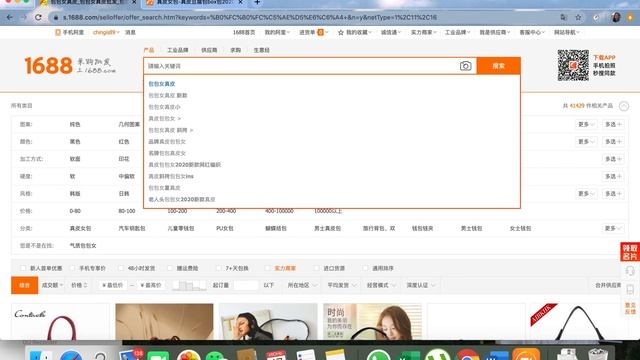This screenshot has height=360, width=640.
Task: Check the 新人首单优惠 checkbox
Action: coord(23,268)
